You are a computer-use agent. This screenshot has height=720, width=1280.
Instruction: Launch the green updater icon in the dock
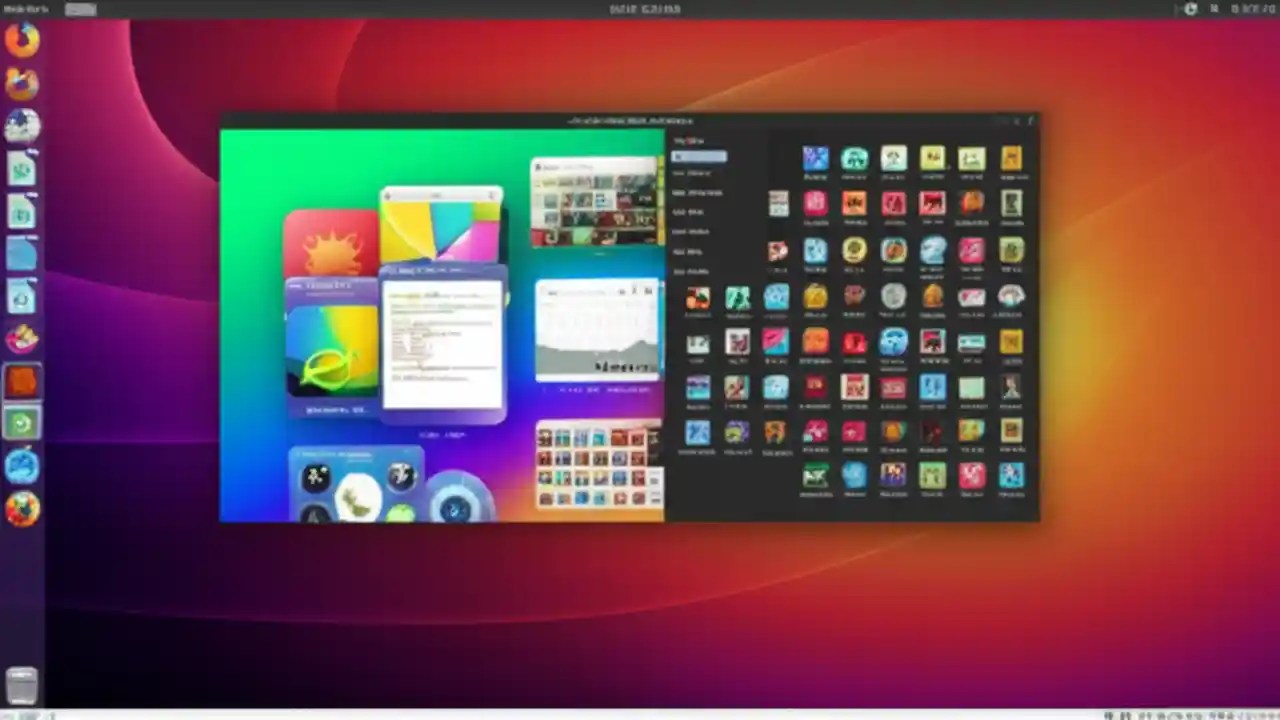pyautogui.click(x=22, y=422)
